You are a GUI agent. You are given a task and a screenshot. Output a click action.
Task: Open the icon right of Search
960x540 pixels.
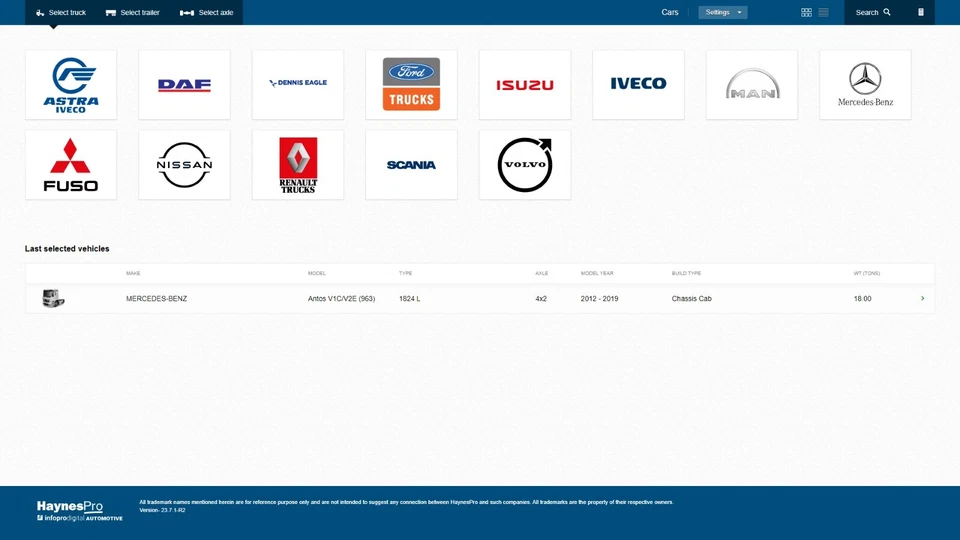tap(921, 12)
